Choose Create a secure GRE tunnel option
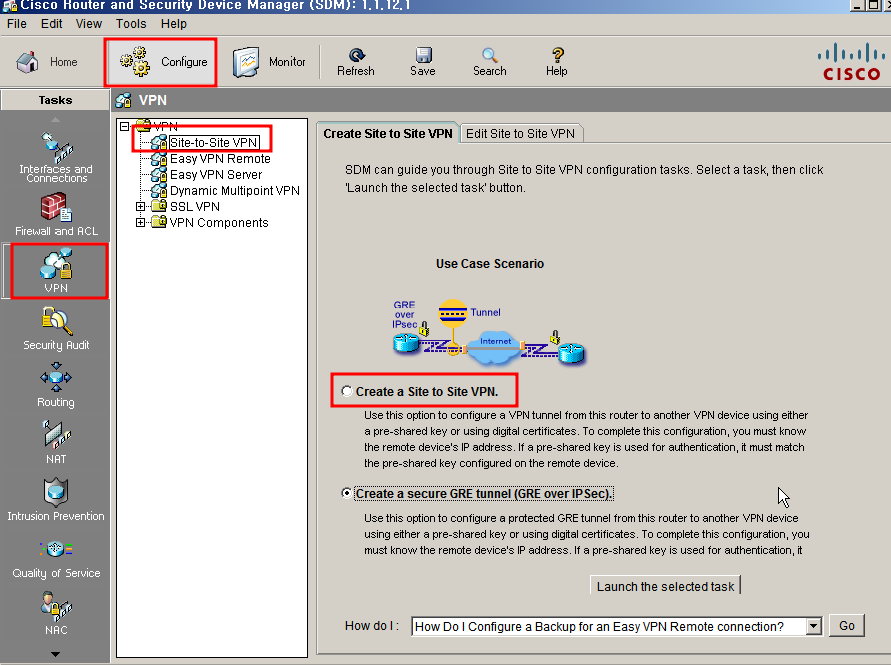This screenshot has height=665, width=891. [346, 493]
